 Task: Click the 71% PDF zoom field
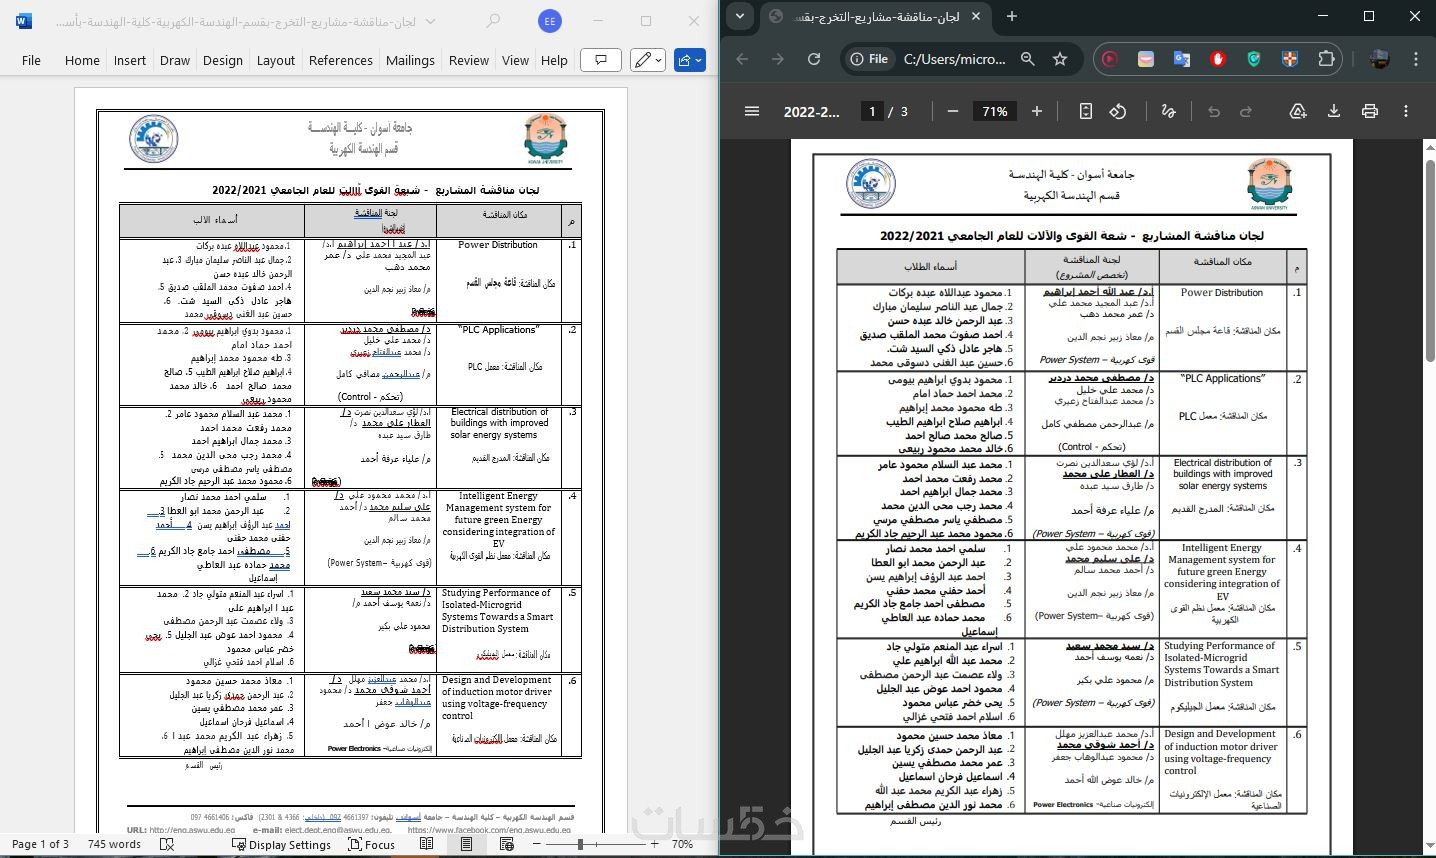pos(995,111)
